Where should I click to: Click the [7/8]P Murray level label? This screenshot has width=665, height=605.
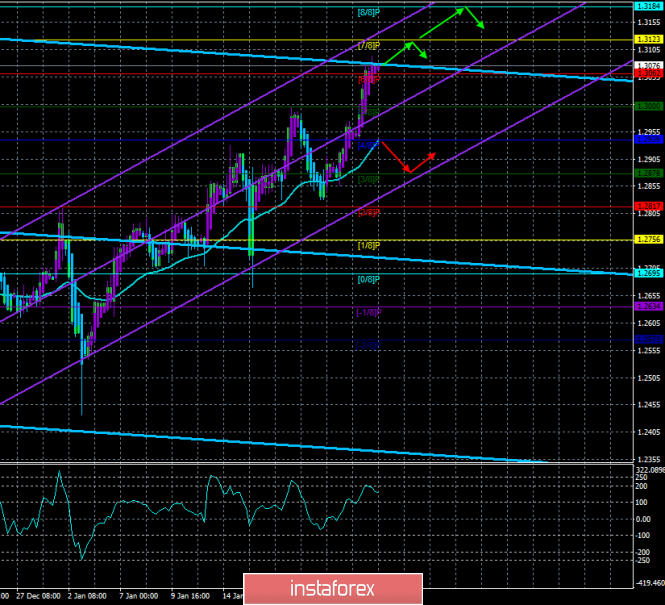tap(368, 46)
